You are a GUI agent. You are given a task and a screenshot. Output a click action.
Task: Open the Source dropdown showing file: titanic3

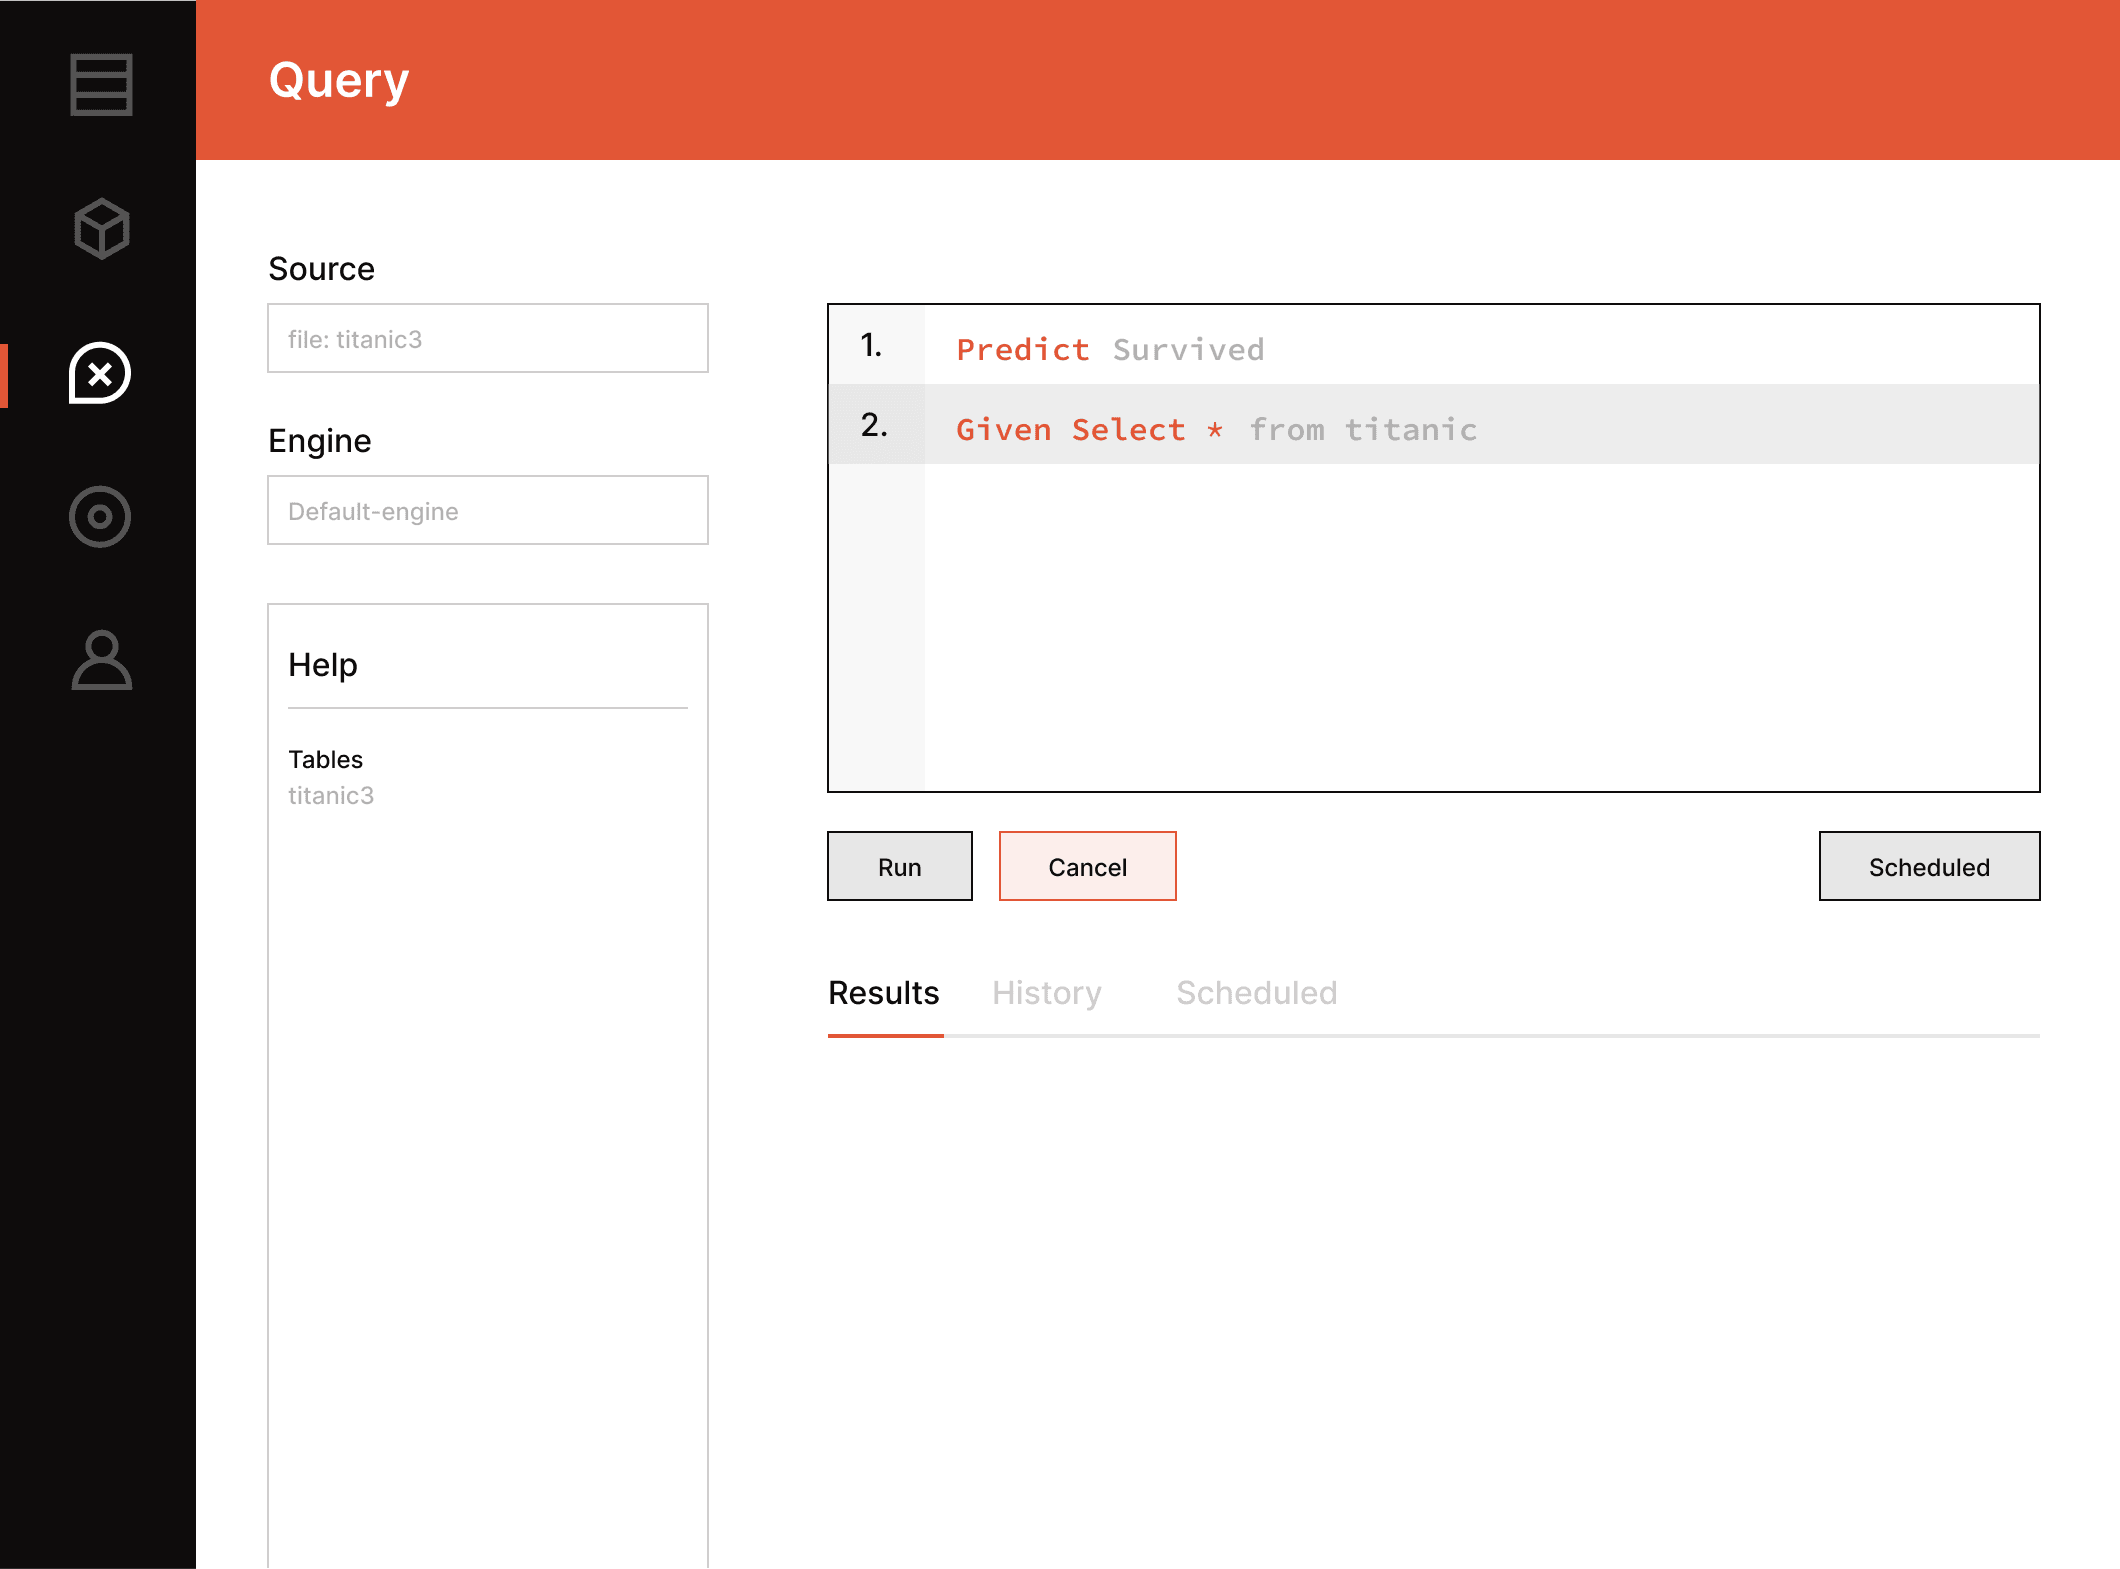tap(487, 339)
